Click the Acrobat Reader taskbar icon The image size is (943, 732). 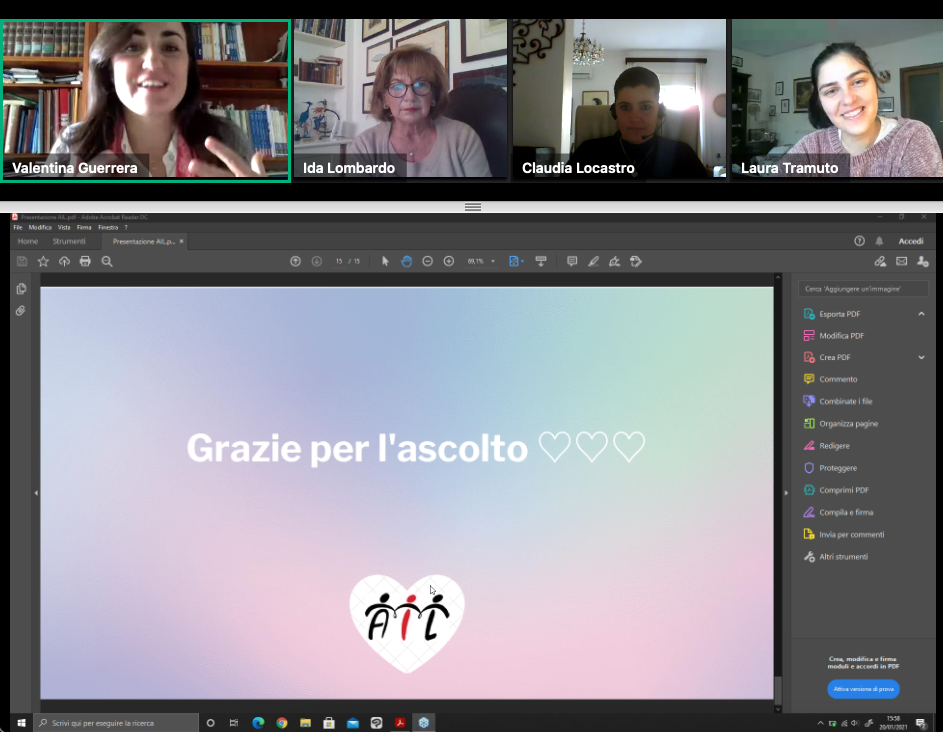(400, 722)
